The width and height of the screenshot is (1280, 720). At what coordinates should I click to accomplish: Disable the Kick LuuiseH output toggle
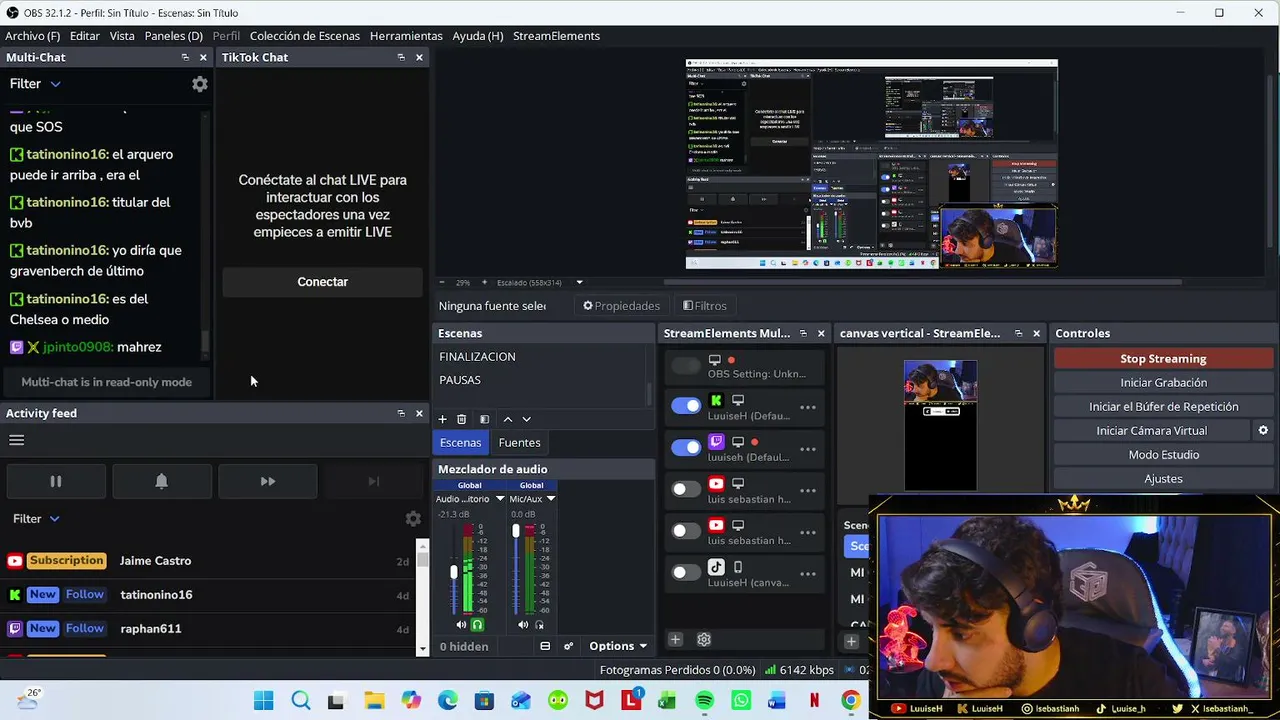click(x=686, y=406)
